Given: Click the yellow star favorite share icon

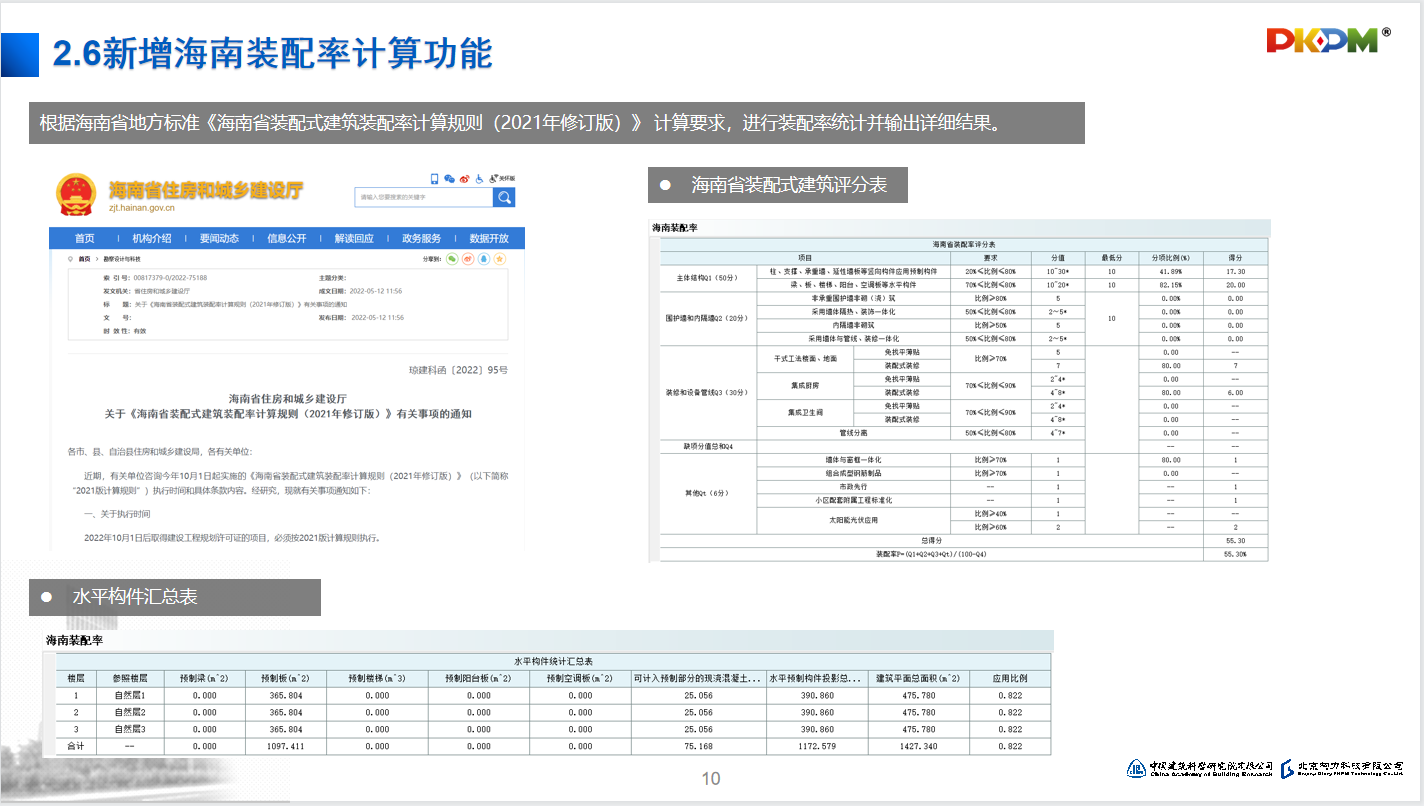Looking at the screenshot, I should coord(500,259).
